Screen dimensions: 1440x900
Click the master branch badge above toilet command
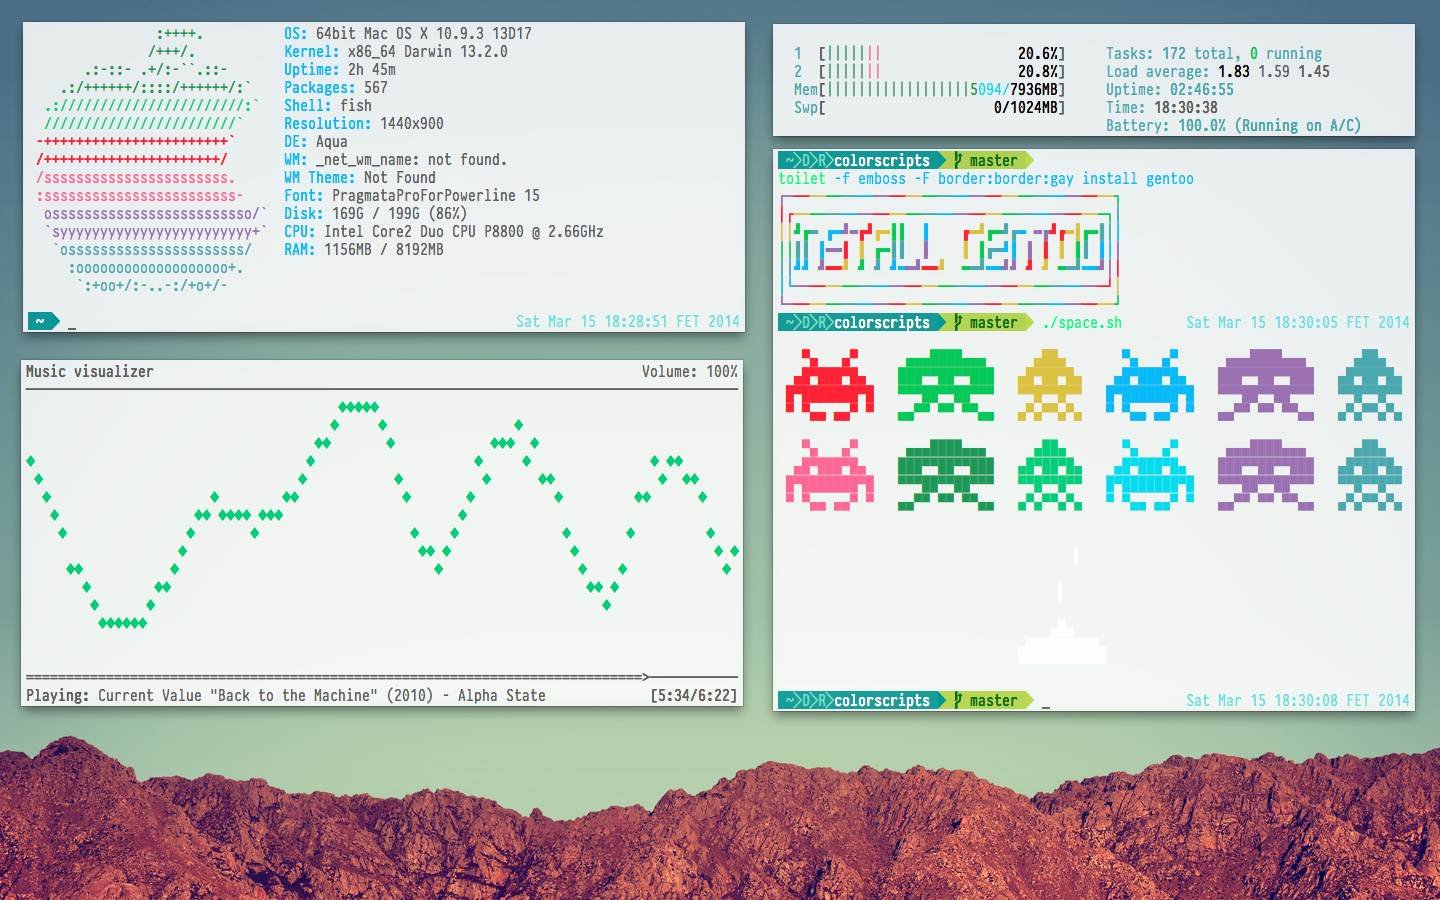[x=990, y=160]
